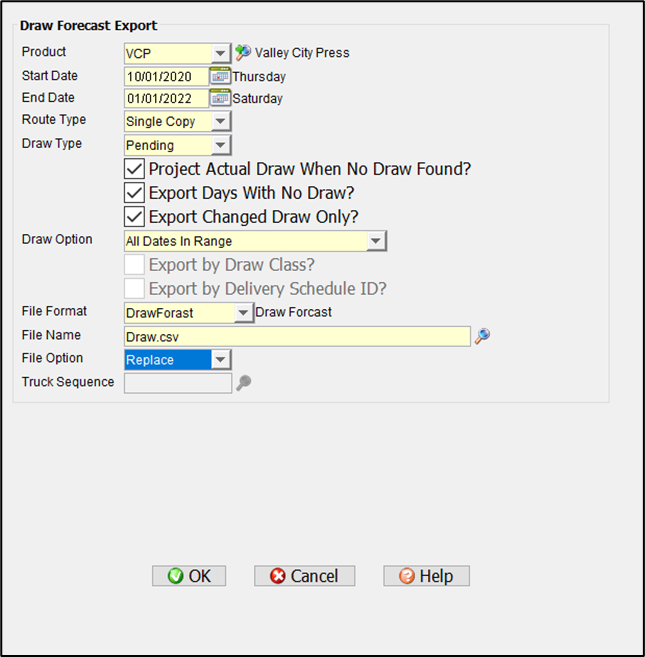Toggle Export Days With No Draw checkbox
Screen dimensions: 645x657
click(135, 193)
